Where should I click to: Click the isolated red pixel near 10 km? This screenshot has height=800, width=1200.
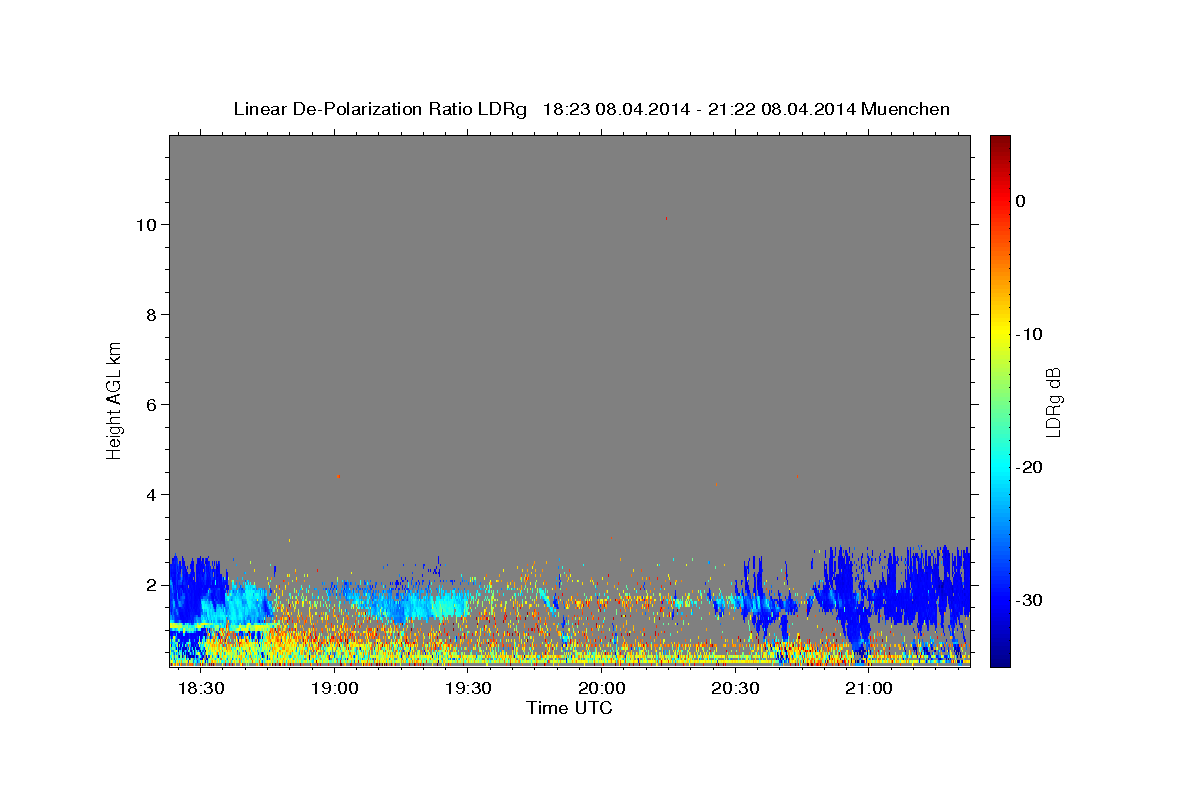click(x=666, y=217)
